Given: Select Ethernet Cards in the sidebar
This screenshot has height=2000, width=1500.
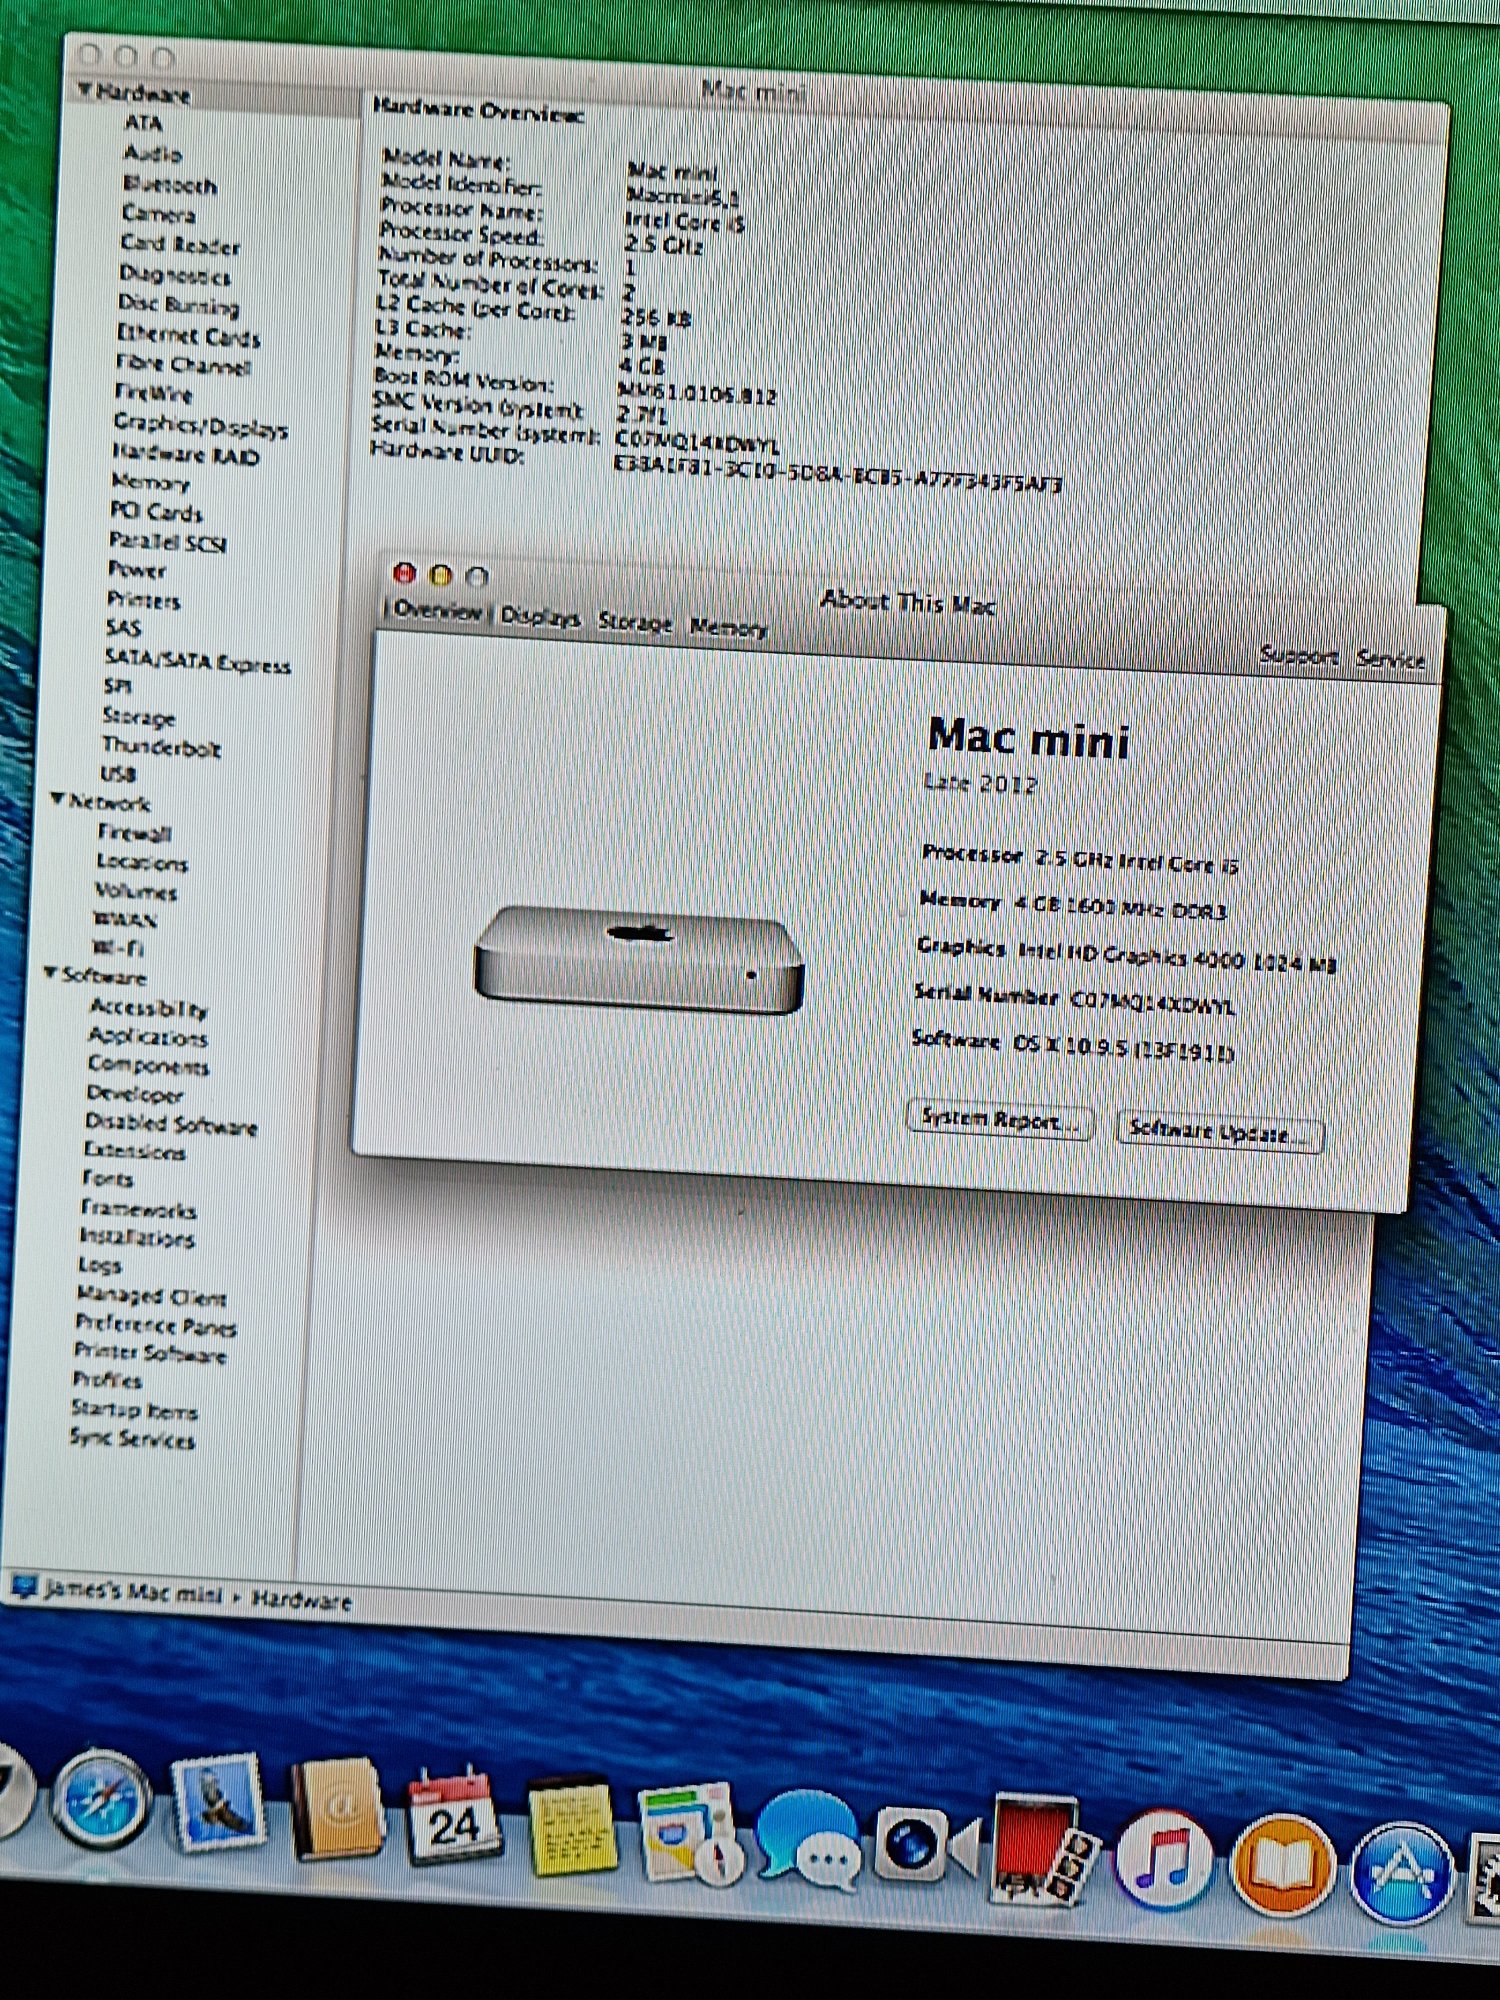Looking at the screenshot, I should 188,335.
